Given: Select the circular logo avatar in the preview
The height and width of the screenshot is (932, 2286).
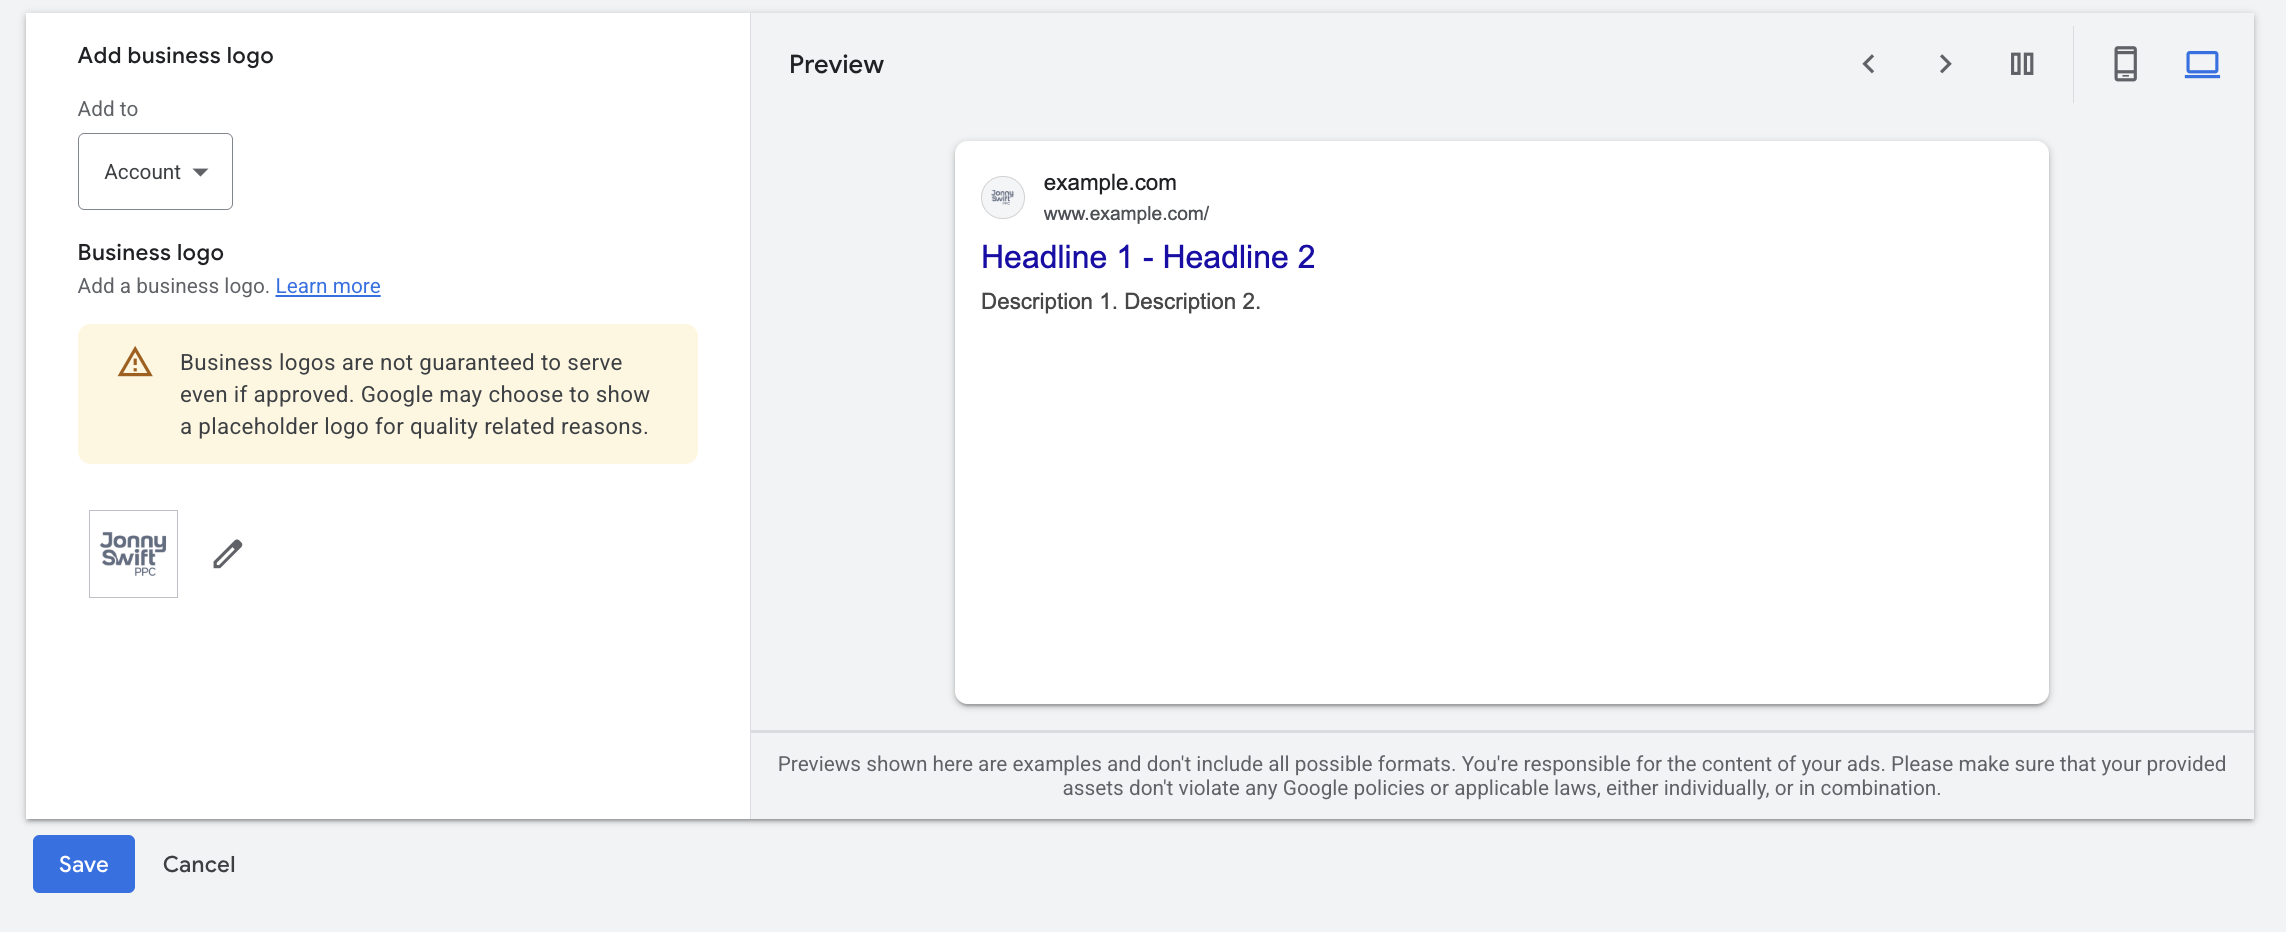Looking at the screenshot, I should pos(1003,197).
